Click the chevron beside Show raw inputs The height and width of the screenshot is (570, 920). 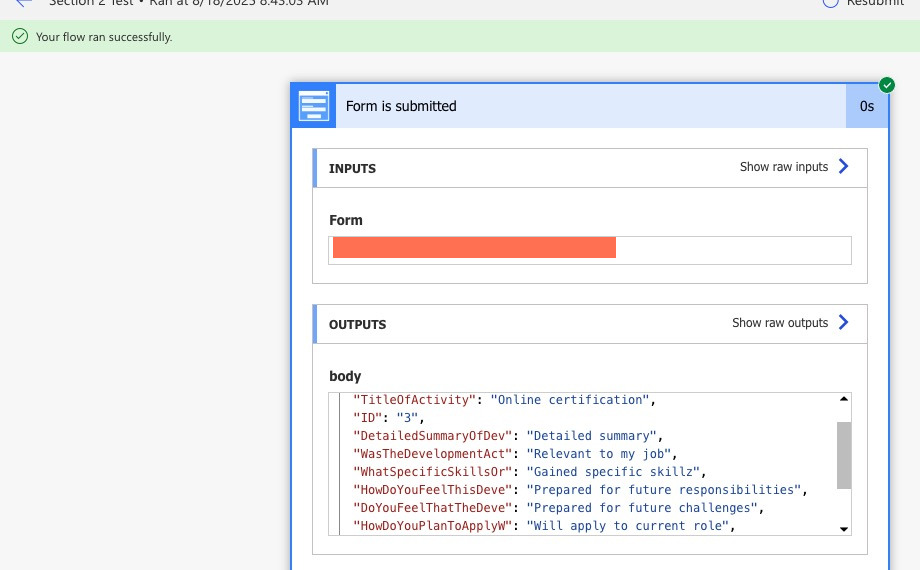point(843,167)
